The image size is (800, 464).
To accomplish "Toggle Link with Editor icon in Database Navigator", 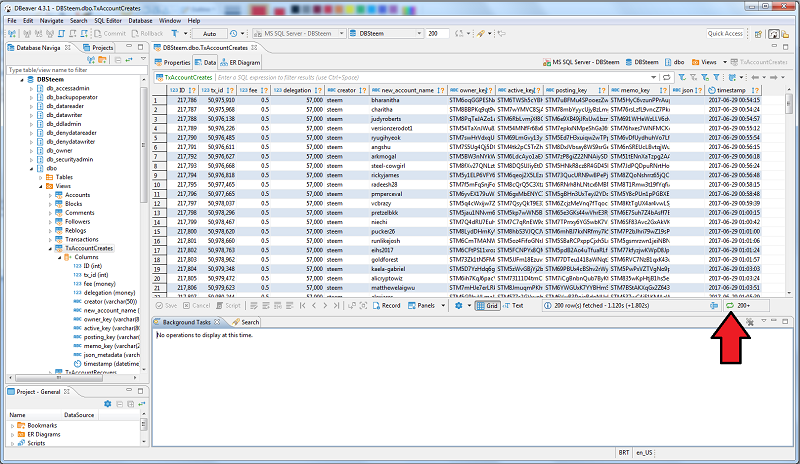I will [129, 60].
